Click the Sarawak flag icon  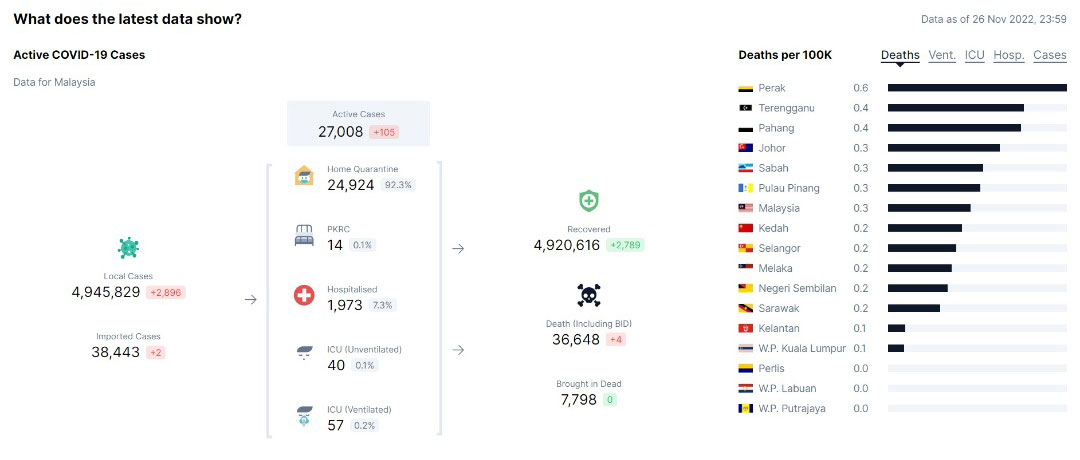745,309
